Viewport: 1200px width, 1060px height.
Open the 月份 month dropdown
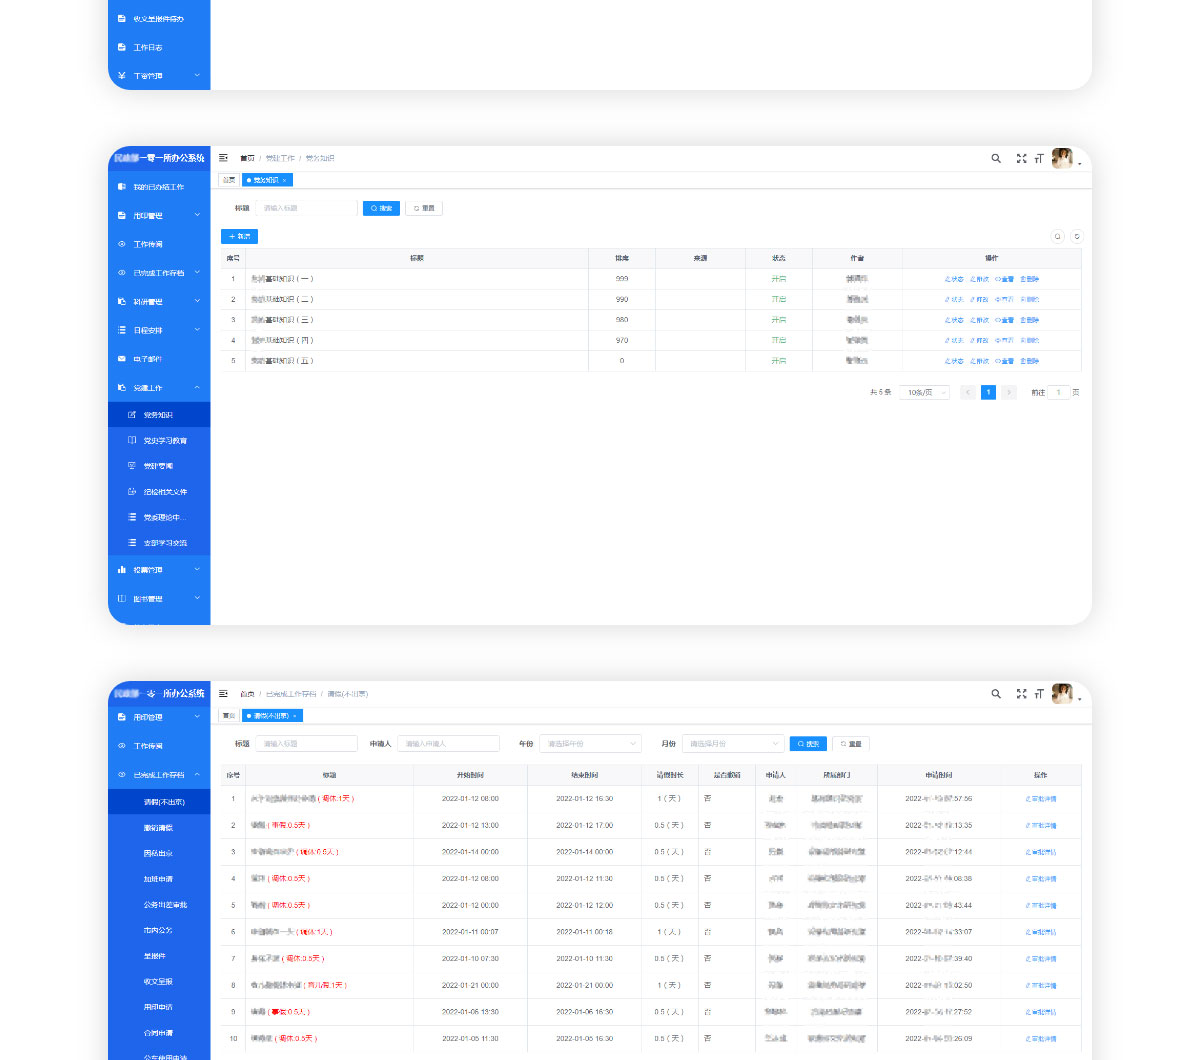[x=732, y=744]
